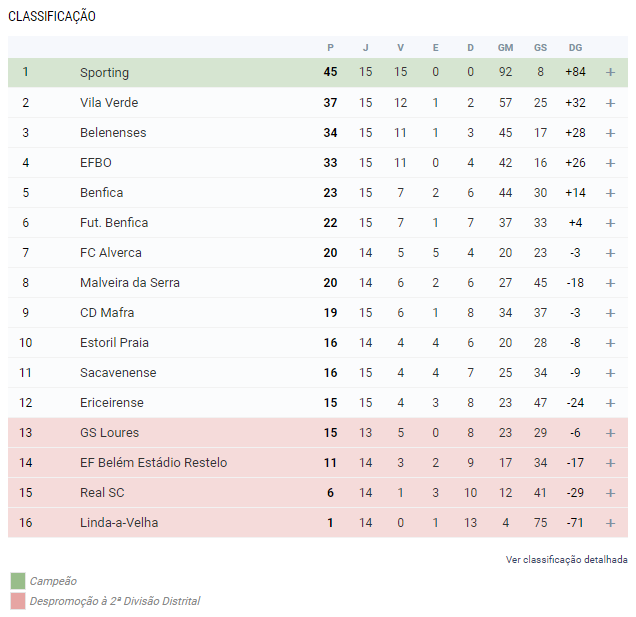
Task: Click the plus icon beside Benfica's +14
Action: [x=610, y=193]
